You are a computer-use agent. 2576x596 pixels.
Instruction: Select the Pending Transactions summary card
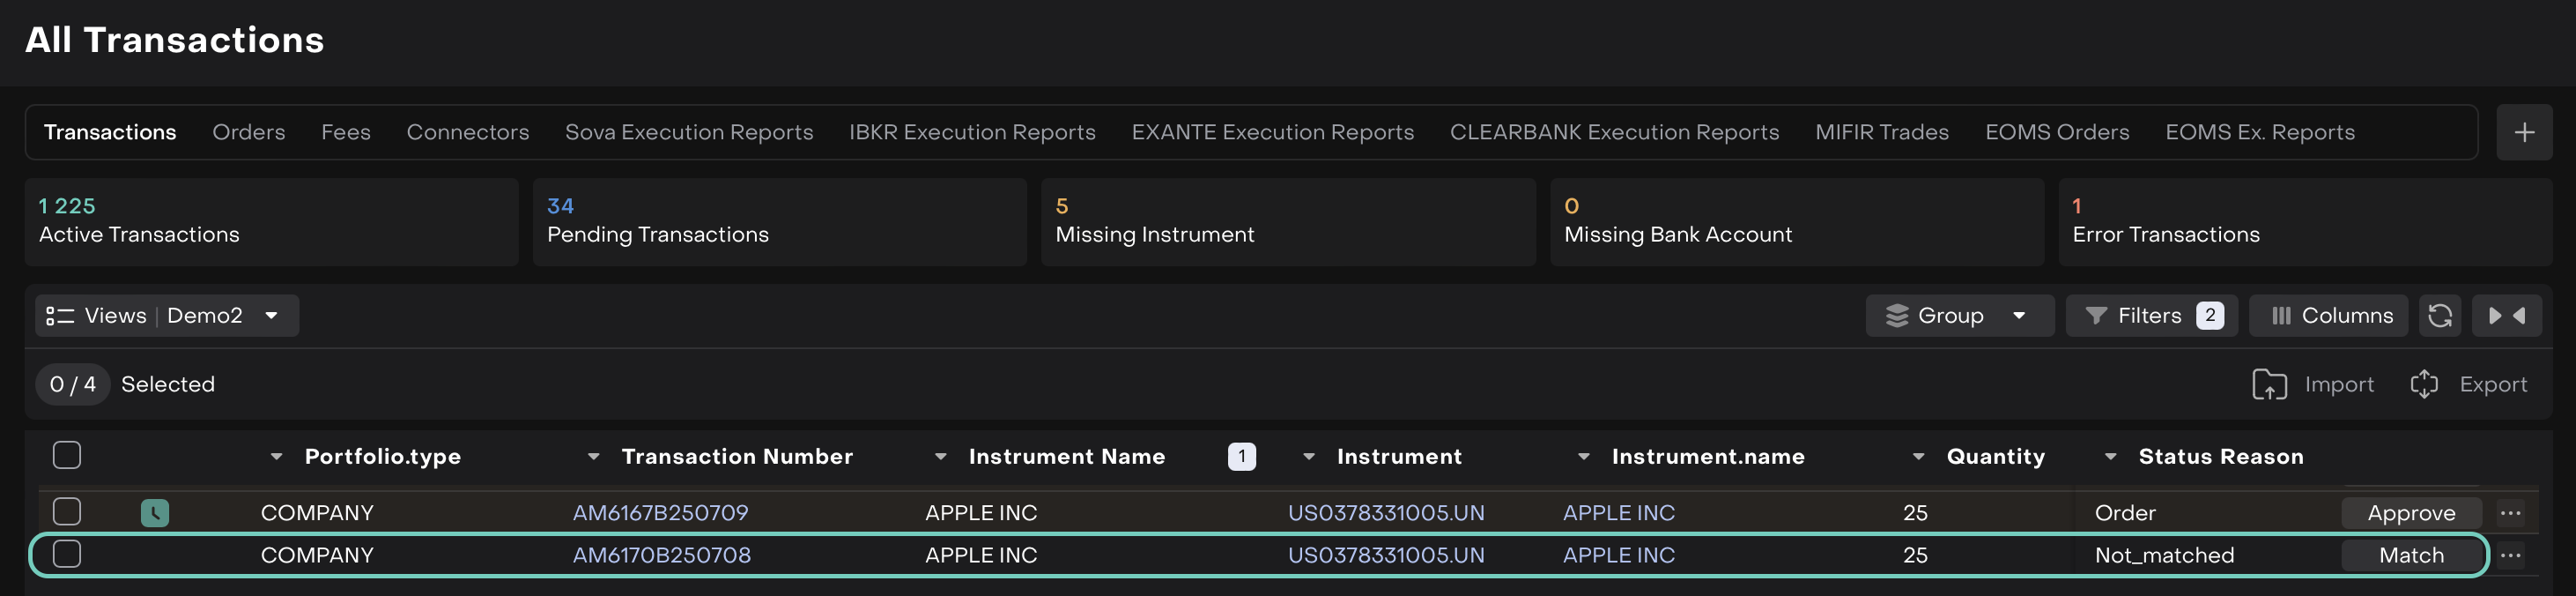click(779, 221)
